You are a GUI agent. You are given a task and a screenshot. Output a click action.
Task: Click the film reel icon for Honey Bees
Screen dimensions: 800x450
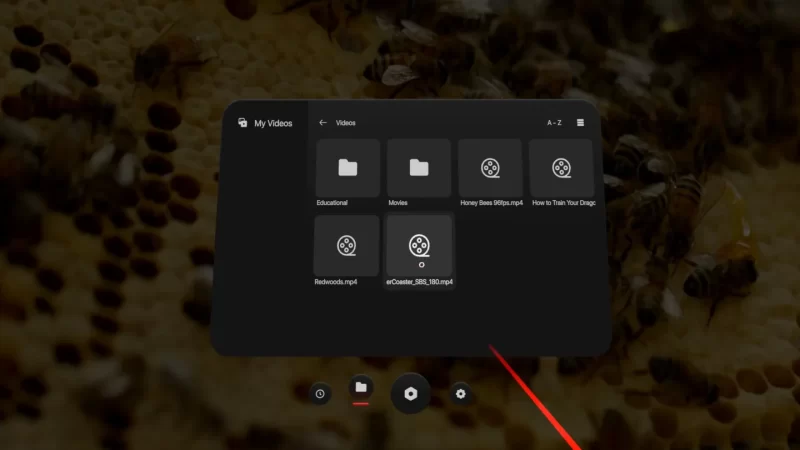pyautogui.click(x=490, y=168)
